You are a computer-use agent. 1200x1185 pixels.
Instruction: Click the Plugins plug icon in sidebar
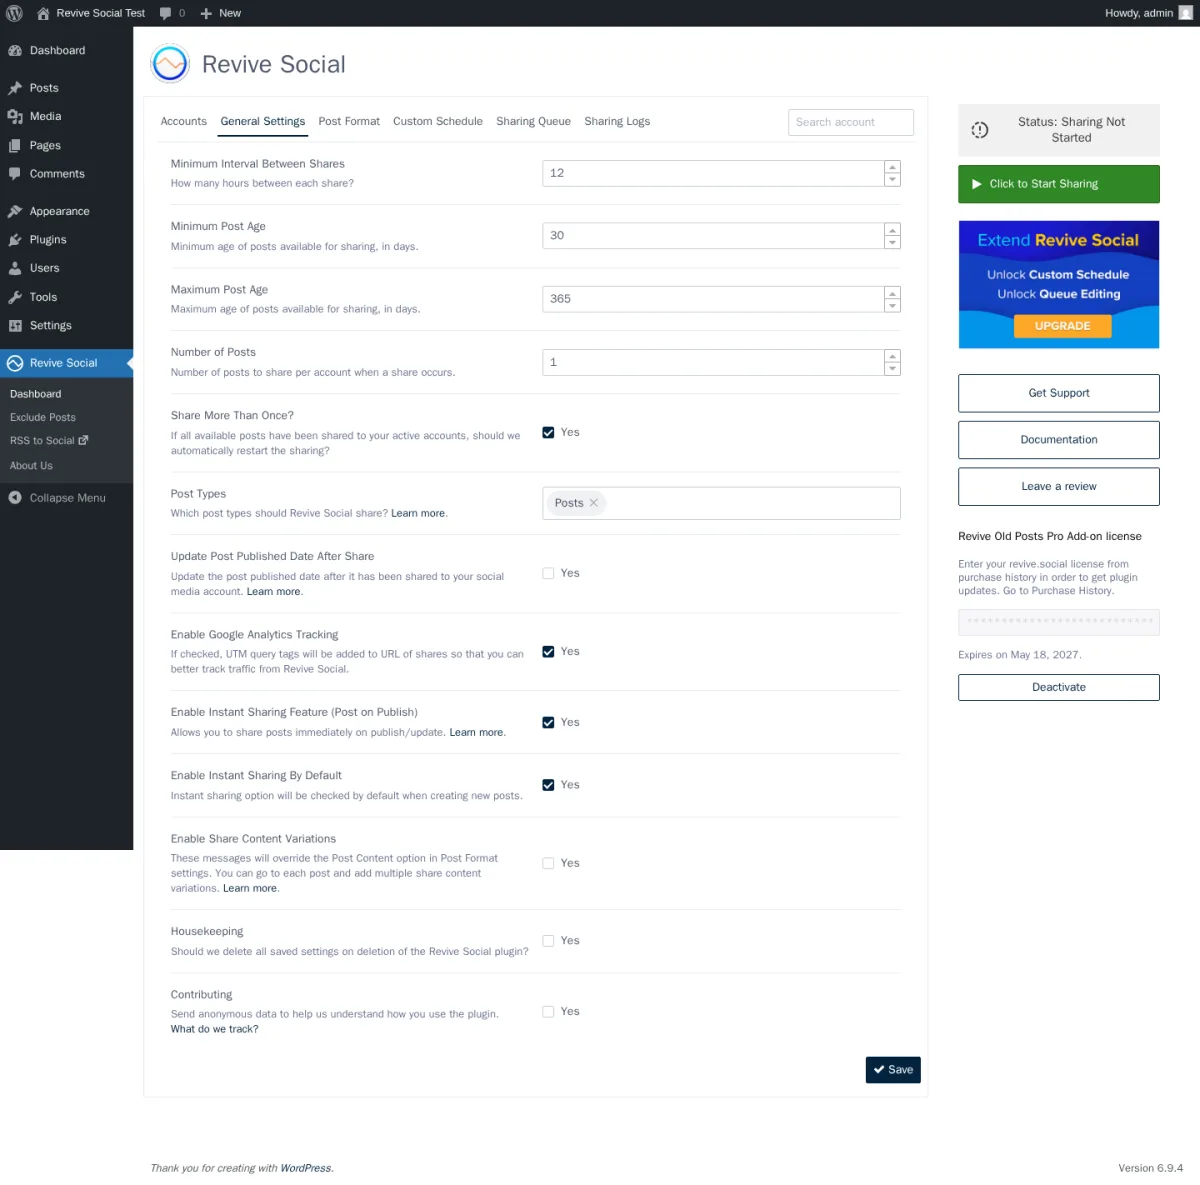[x=15, y=240]
